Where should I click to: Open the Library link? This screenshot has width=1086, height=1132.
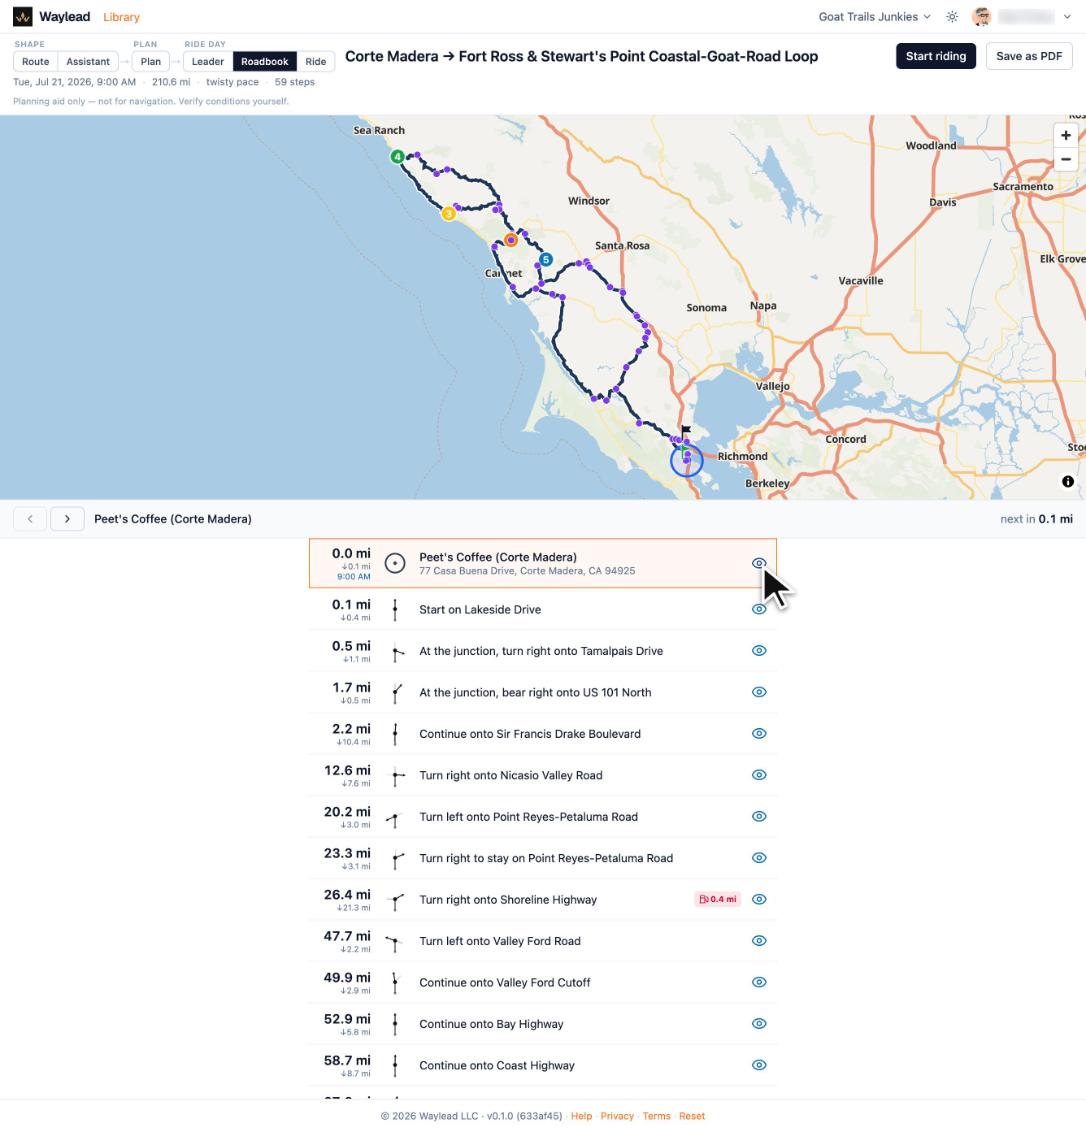point(121,17)
